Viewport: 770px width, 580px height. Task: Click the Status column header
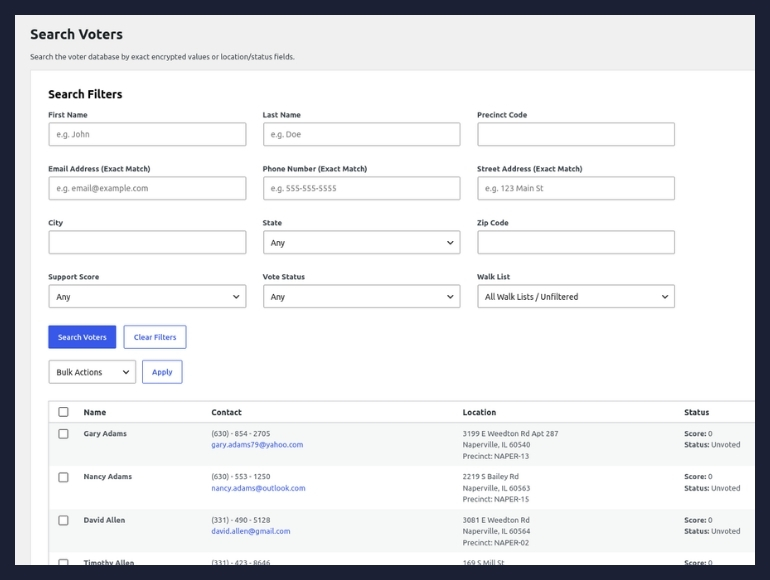(x=696, y=413)
